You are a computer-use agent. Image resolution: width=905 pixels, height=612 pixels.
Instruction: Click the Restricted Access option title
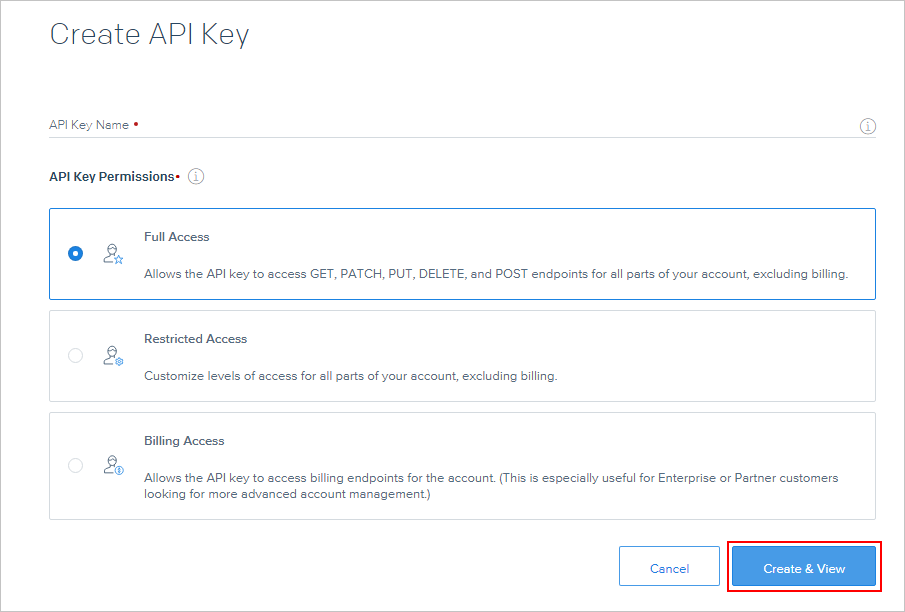195,339
